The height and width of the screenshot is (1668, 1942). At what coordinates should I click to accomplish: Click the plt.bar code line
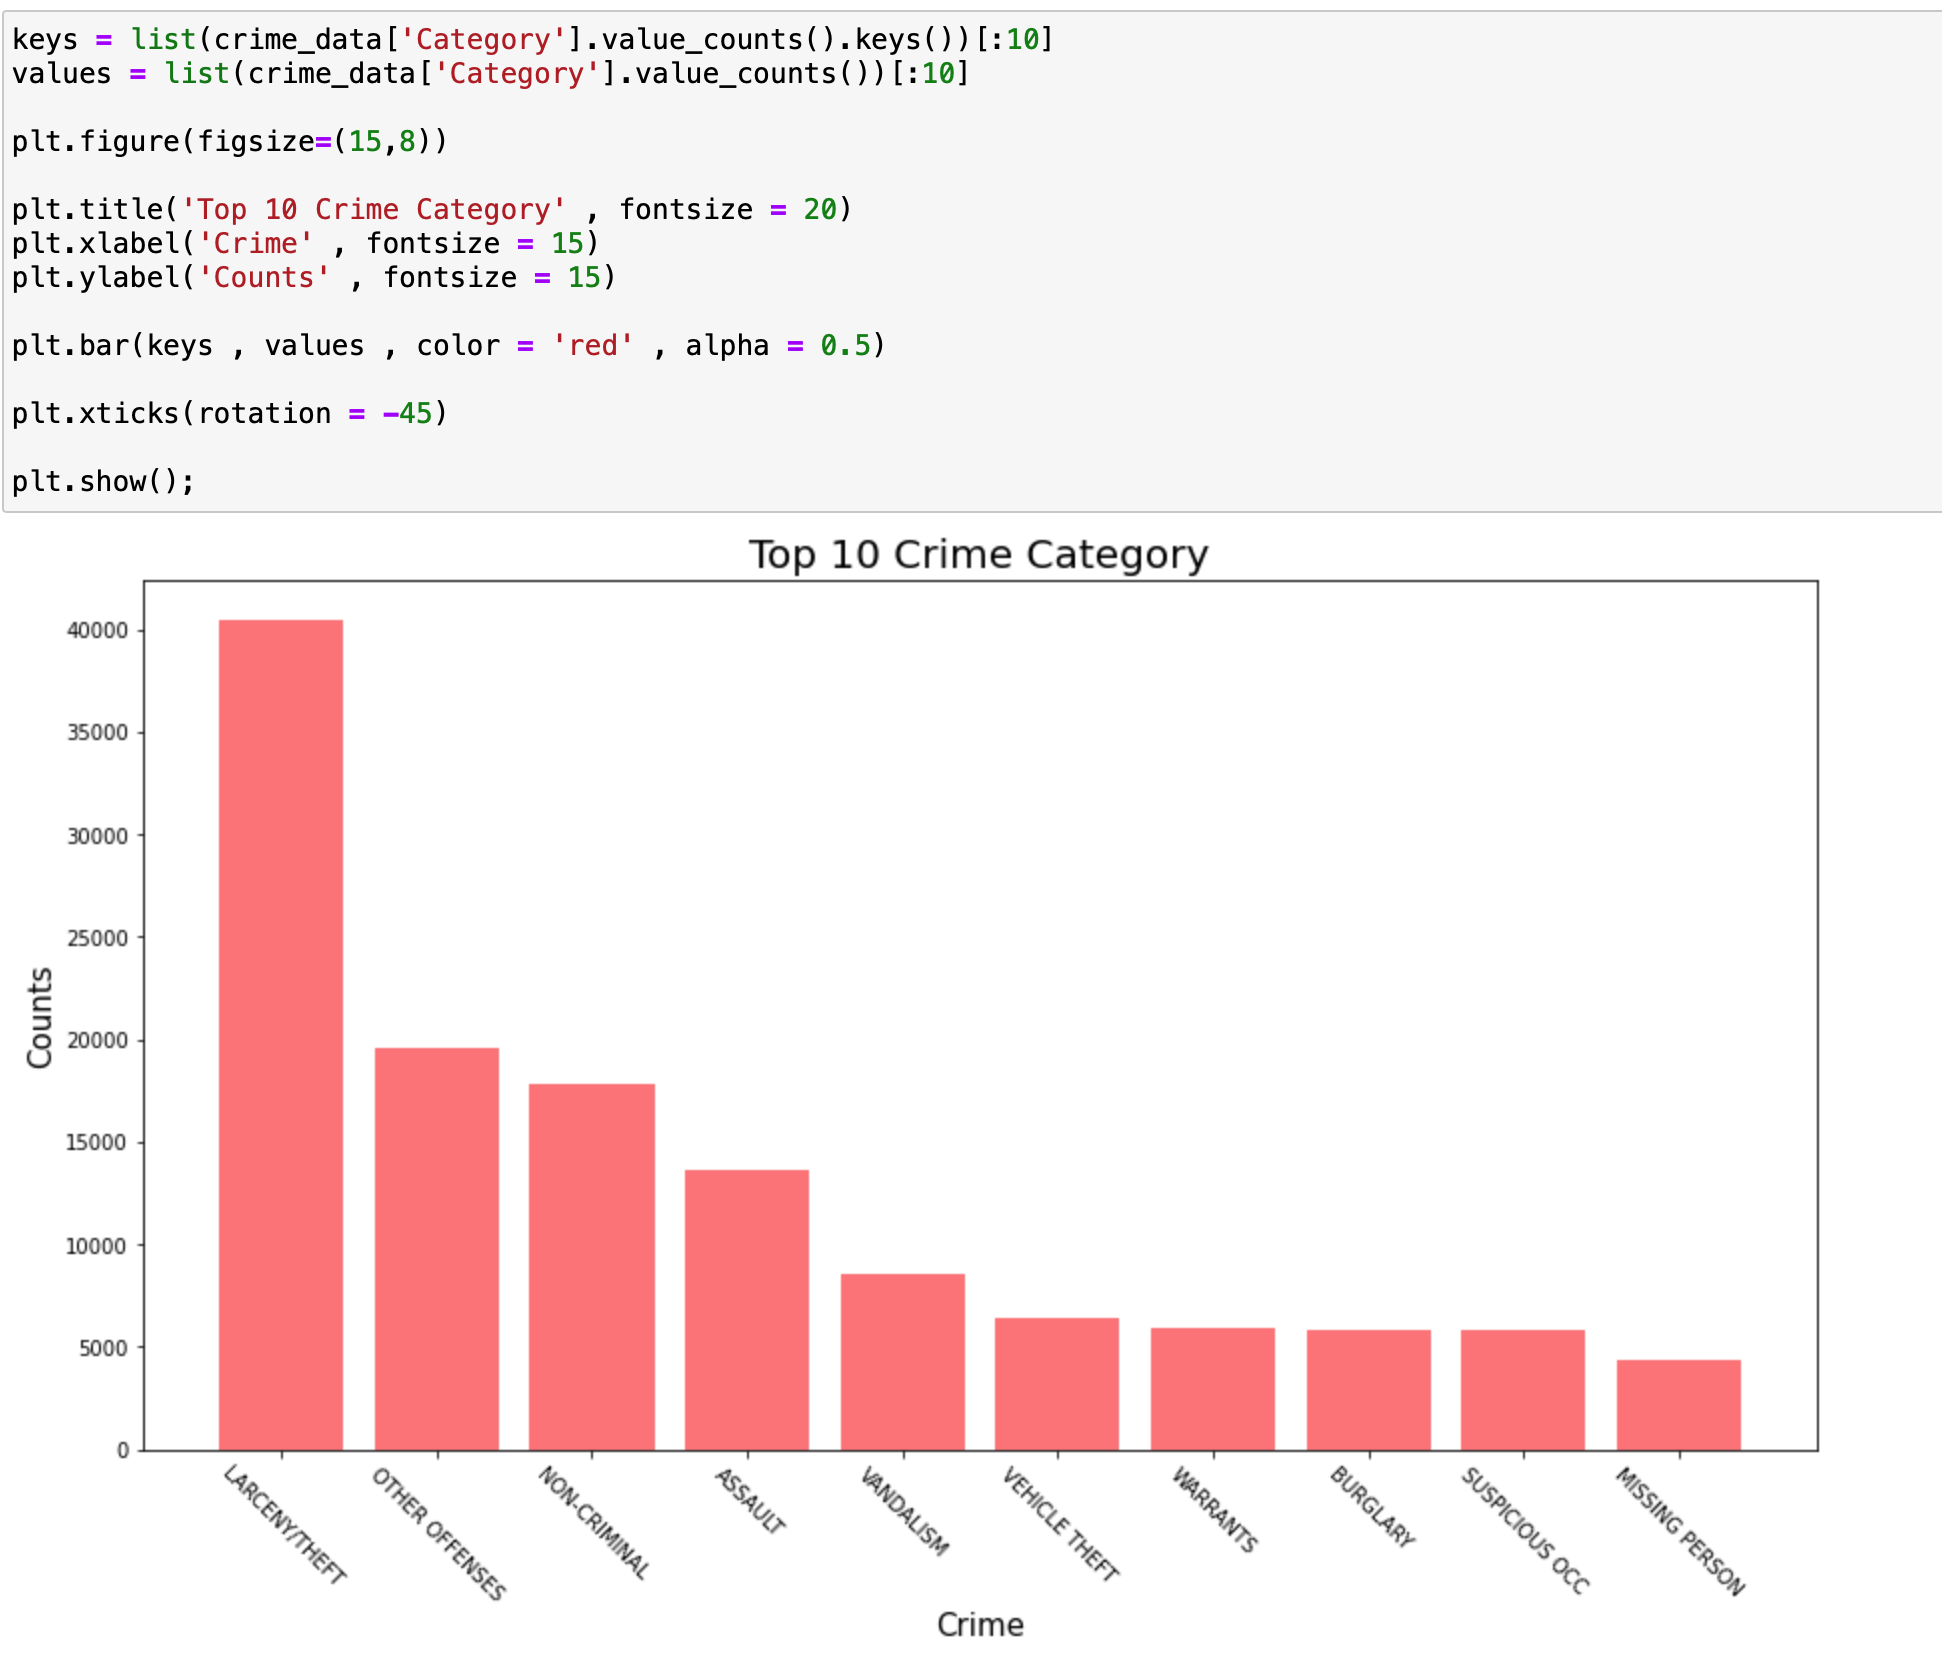(x=448, y=346)
